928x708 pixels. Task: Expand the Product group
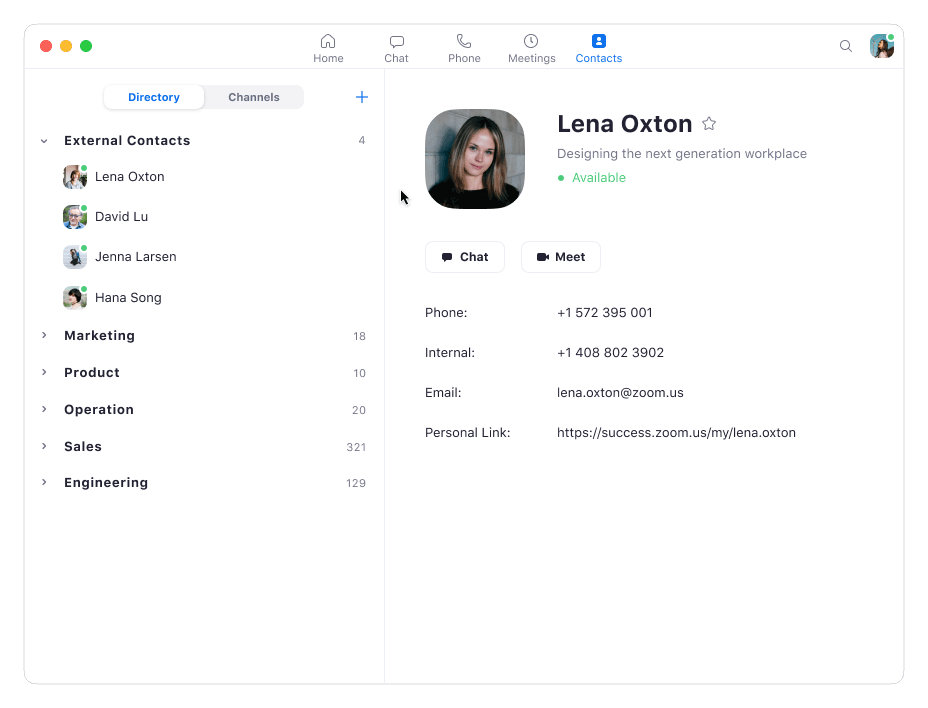(x=44, y=372)
